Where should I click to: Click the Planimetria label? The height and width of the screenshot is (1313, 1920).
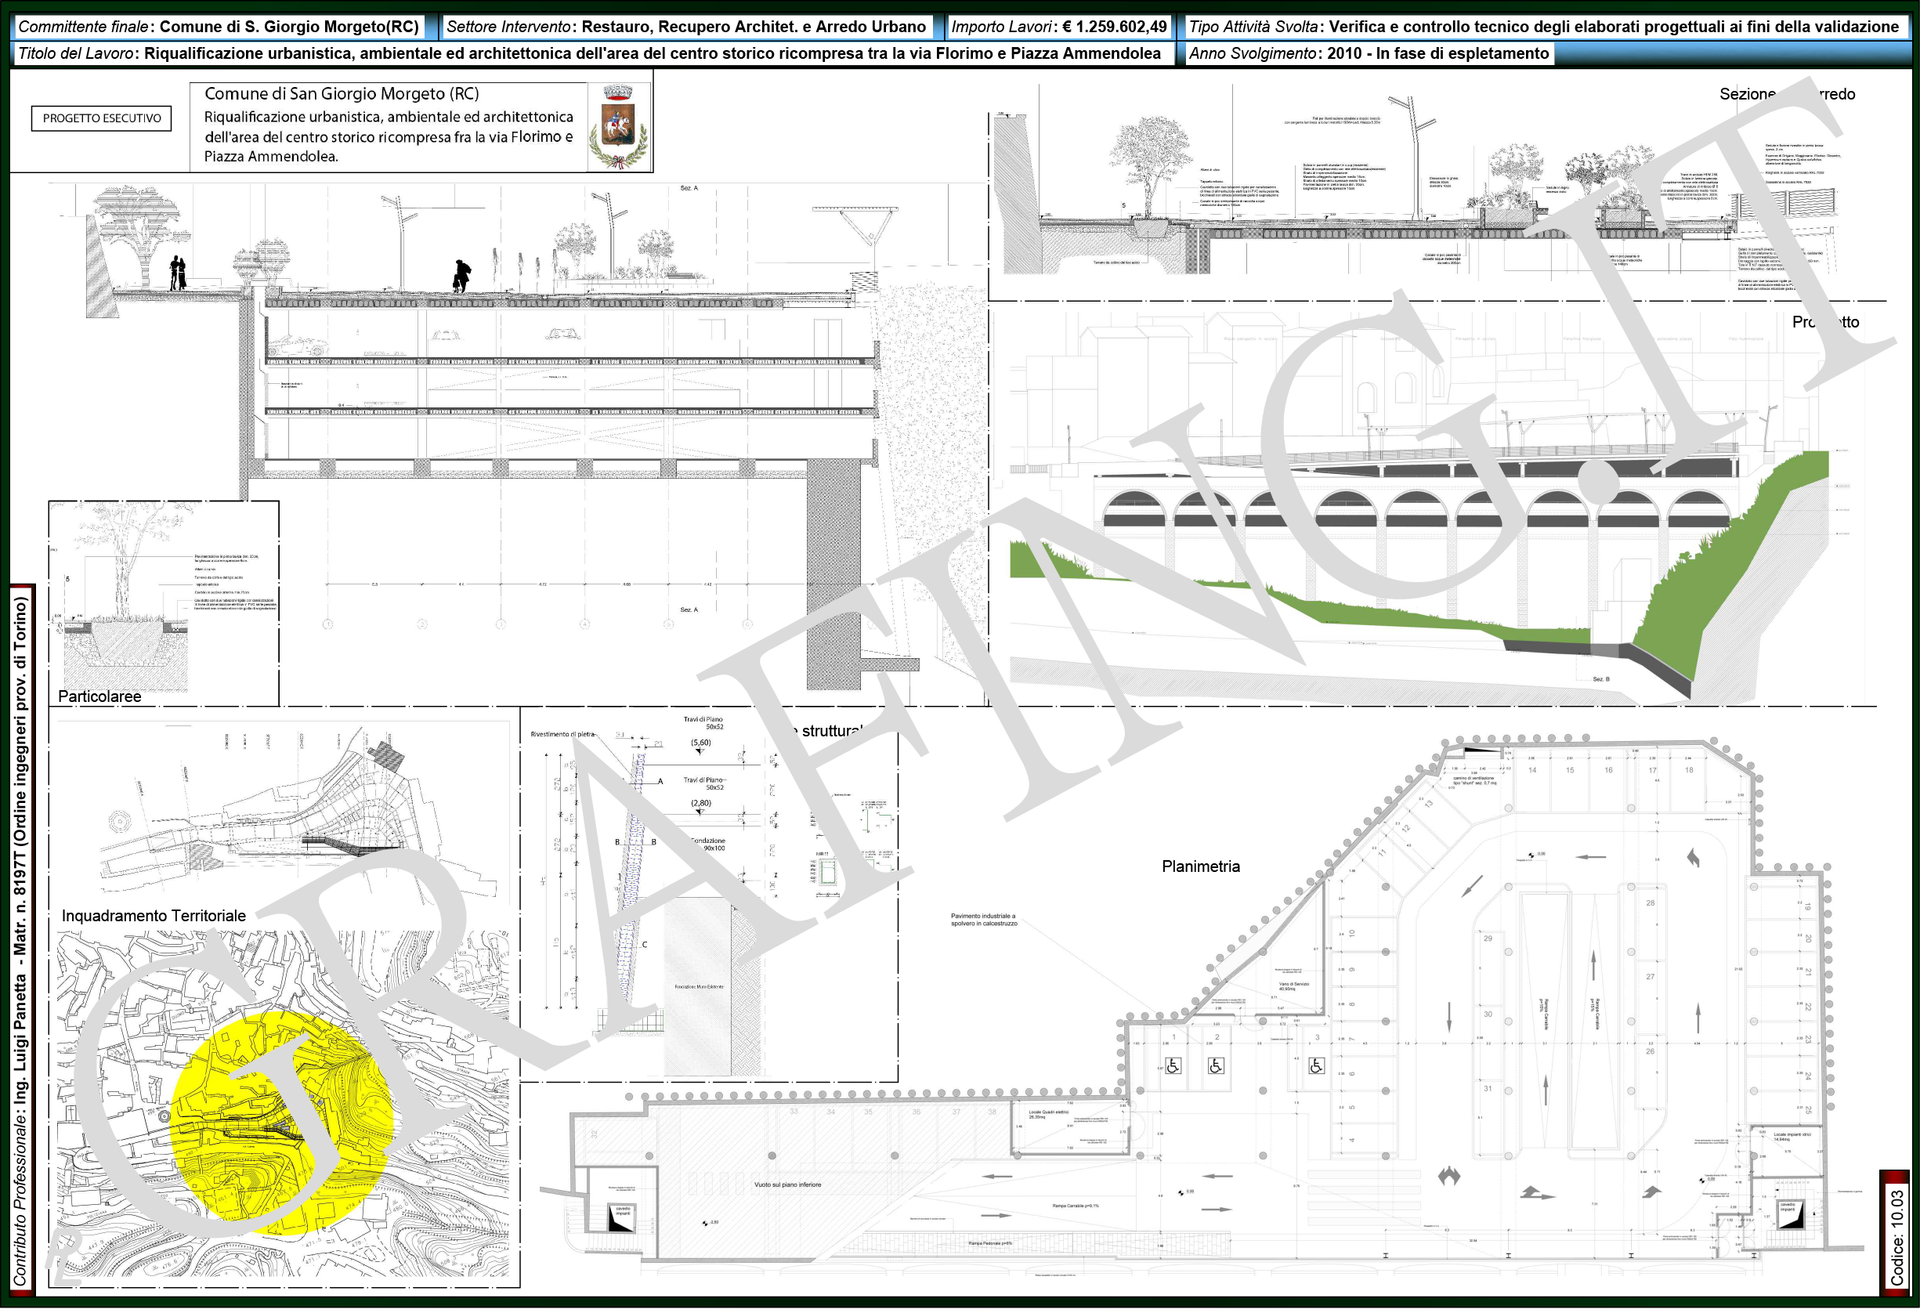click(x=1200, y=867)
